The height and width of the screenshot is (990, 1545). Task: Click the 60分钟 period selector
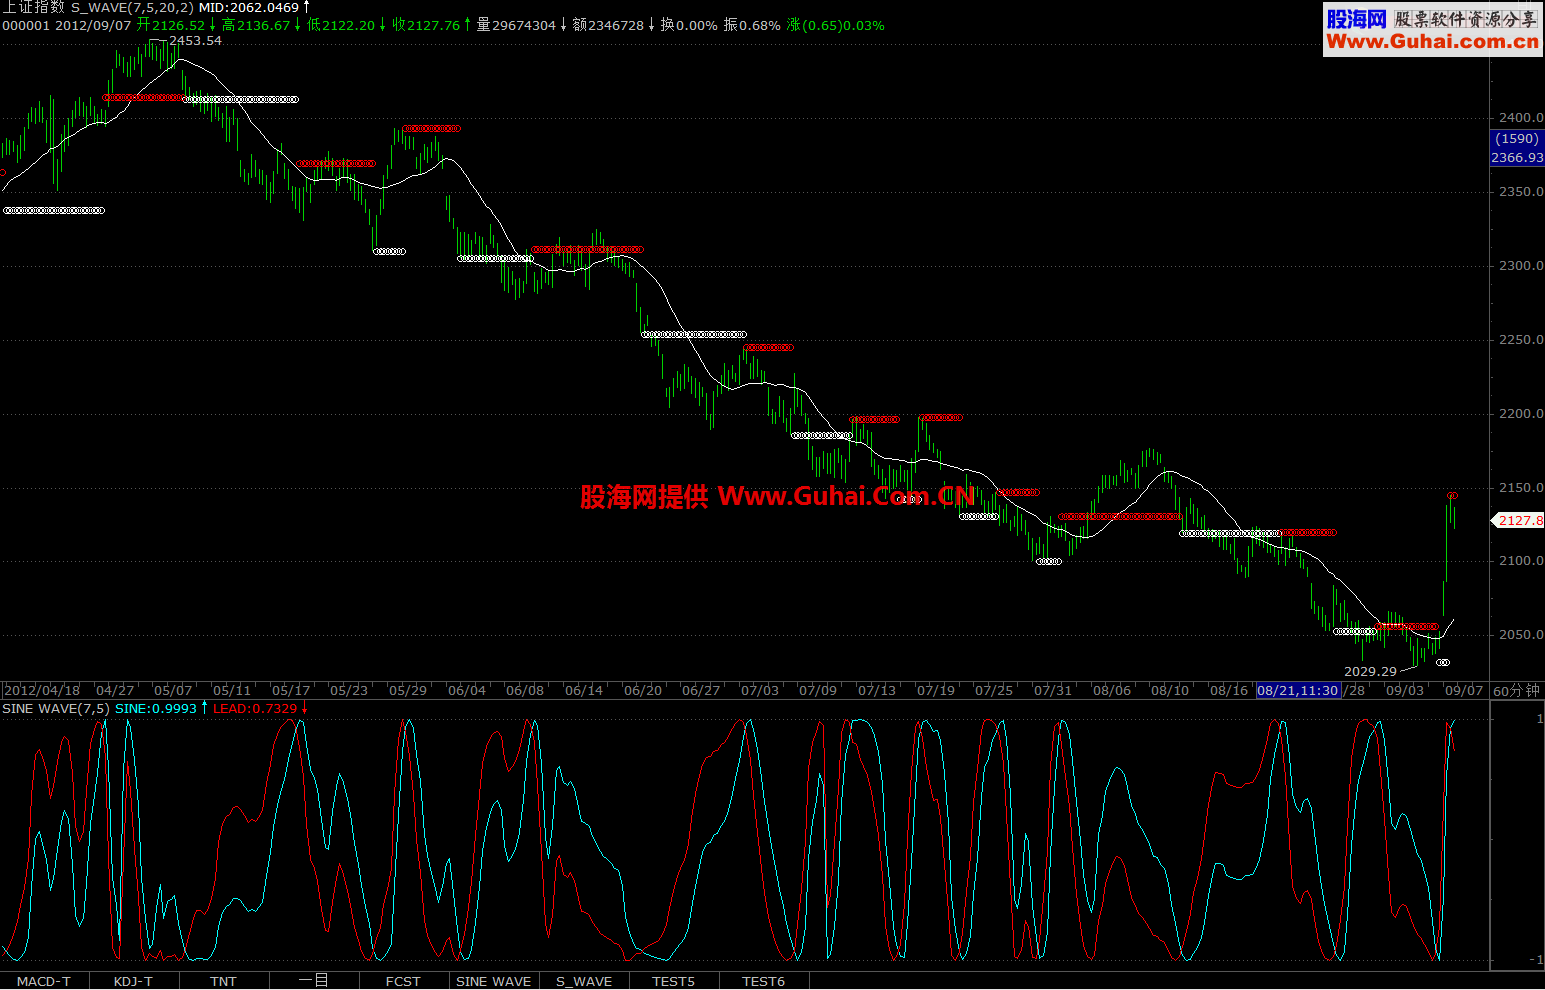[x=1516, y=691]
